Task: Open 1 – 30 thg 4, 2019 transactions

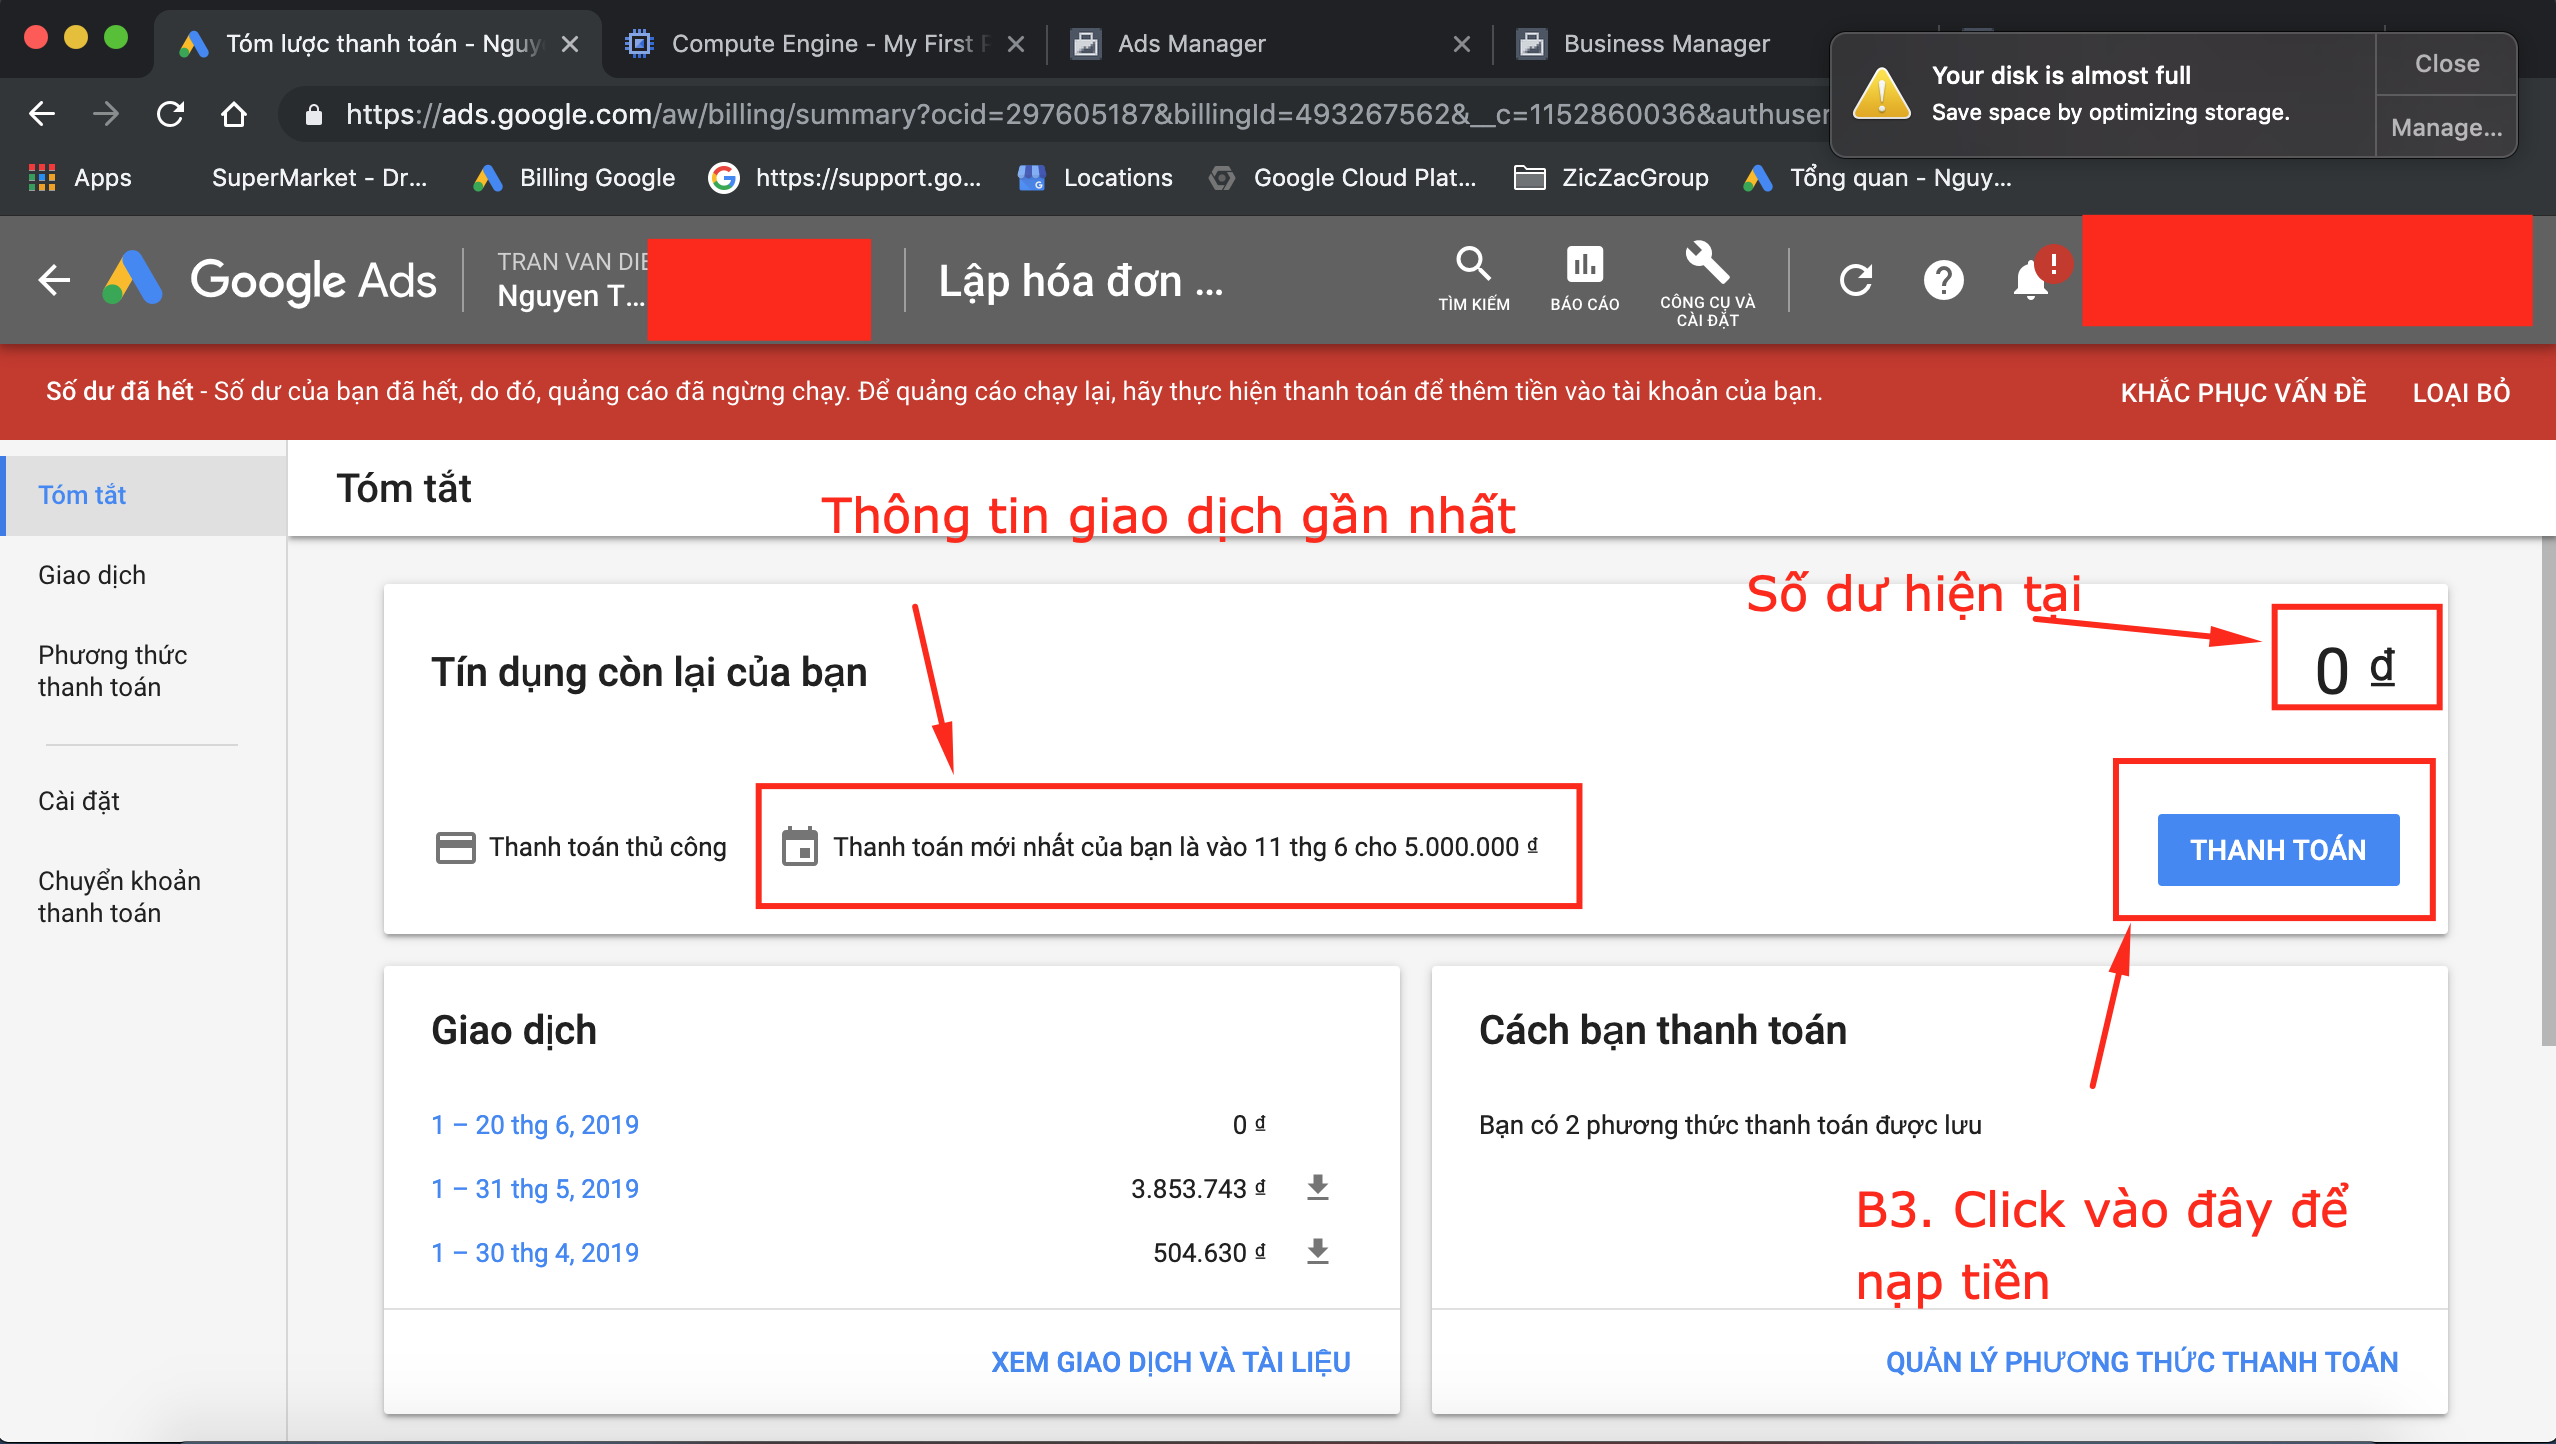Action: point(535,1253)
